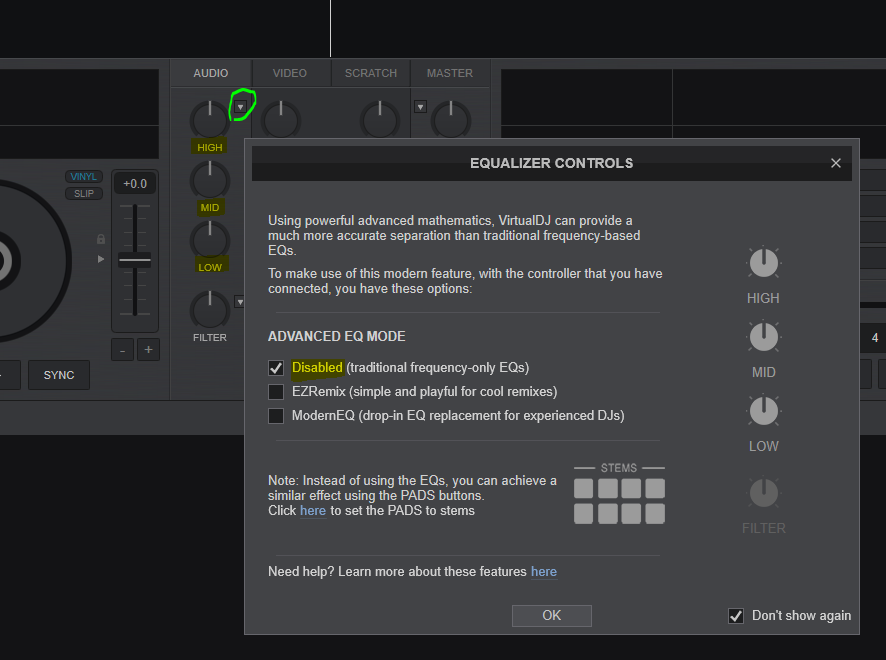Click the pitch minus button

coord(123,350)
